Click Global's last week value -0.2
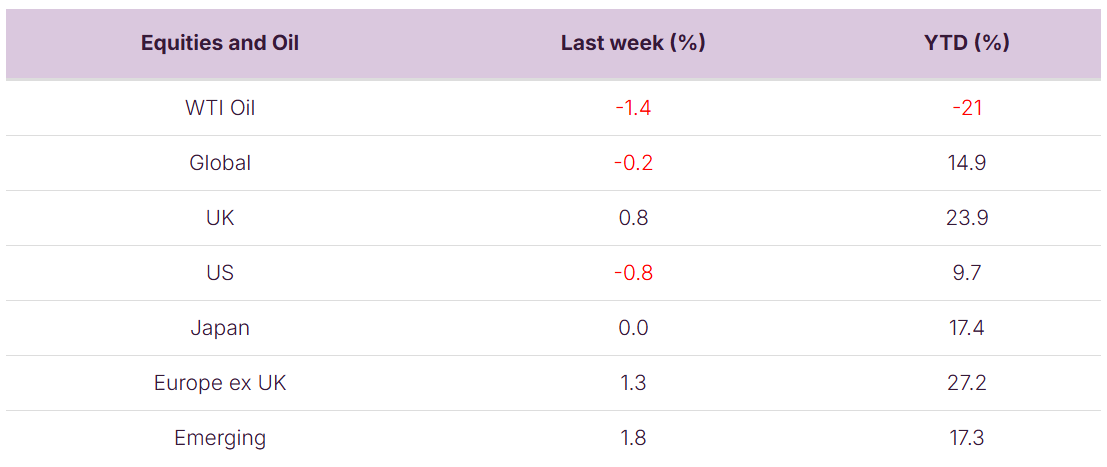This screenshot has height=467, width=1107. (633, 163)
